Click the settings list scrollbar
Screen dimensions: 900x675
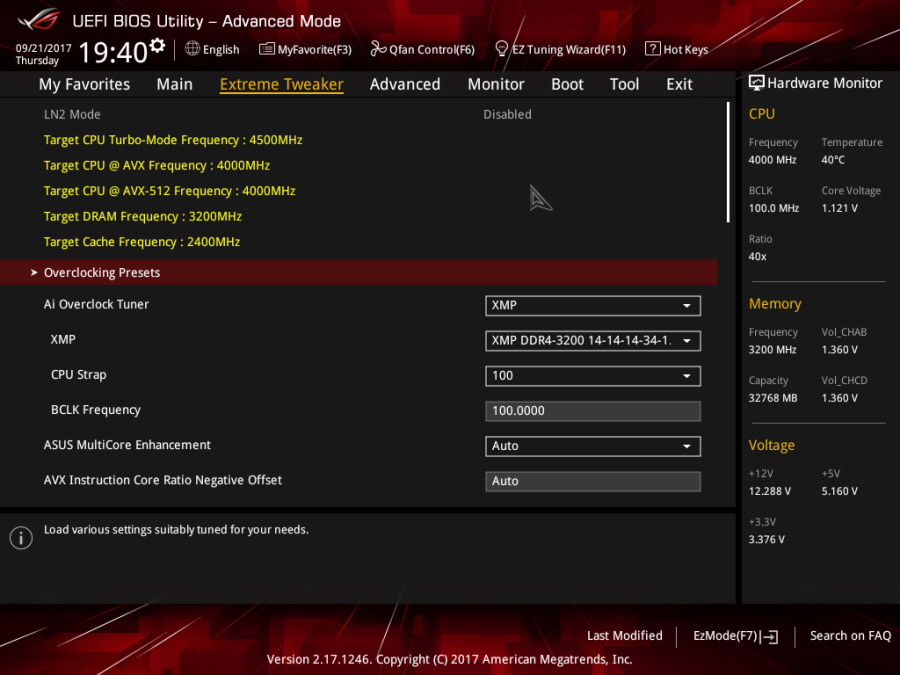coord(728,162)
